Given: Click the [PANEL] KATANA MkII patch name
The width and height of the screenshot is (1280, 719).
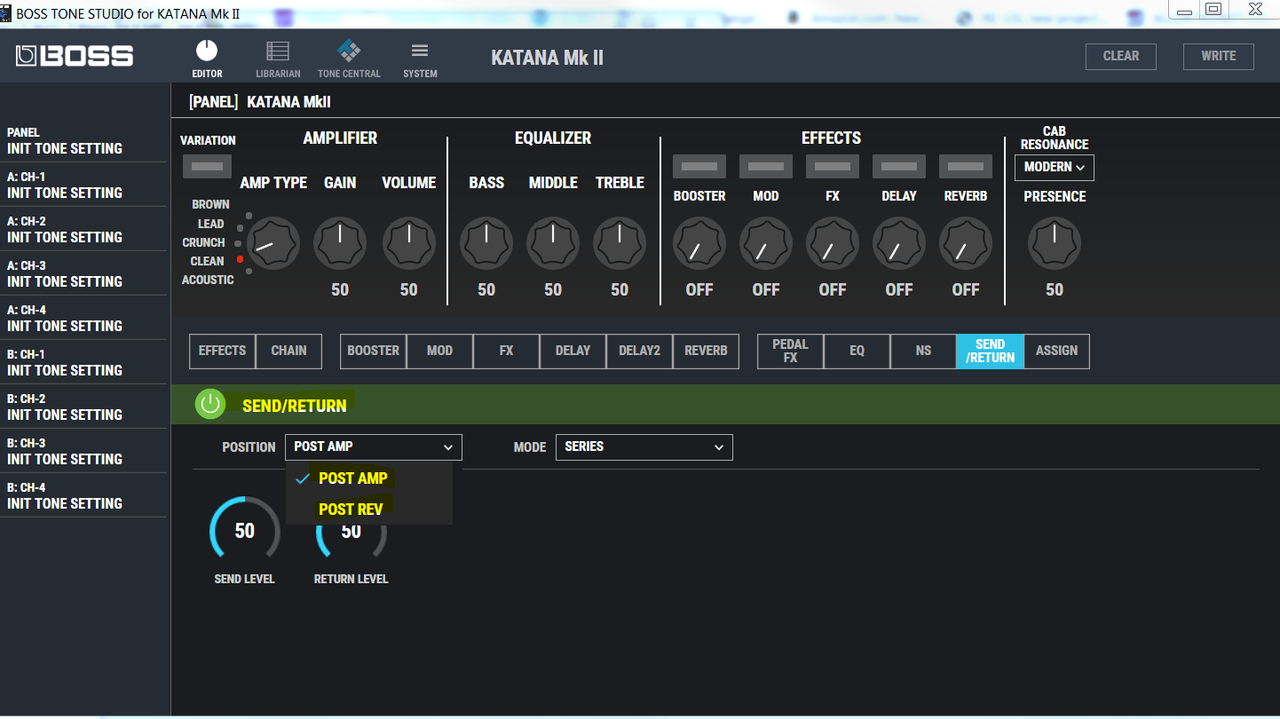Looking at the screenshot, I should 260,102.
